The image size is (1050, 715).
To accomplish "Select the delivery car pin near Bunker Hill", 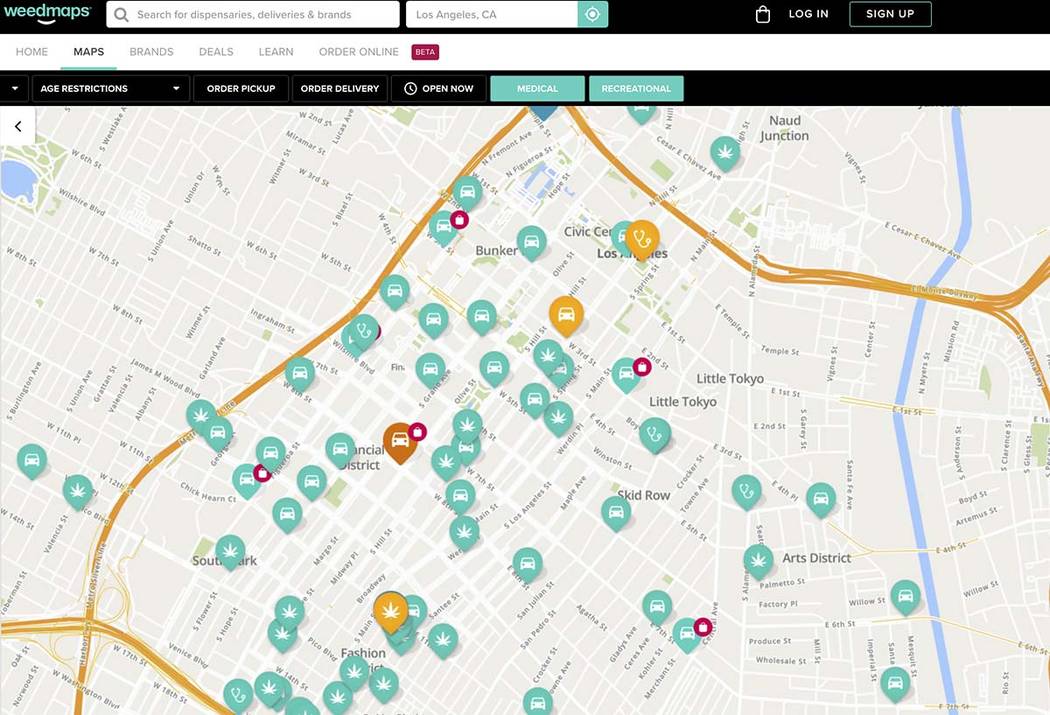I will (530, 242).
